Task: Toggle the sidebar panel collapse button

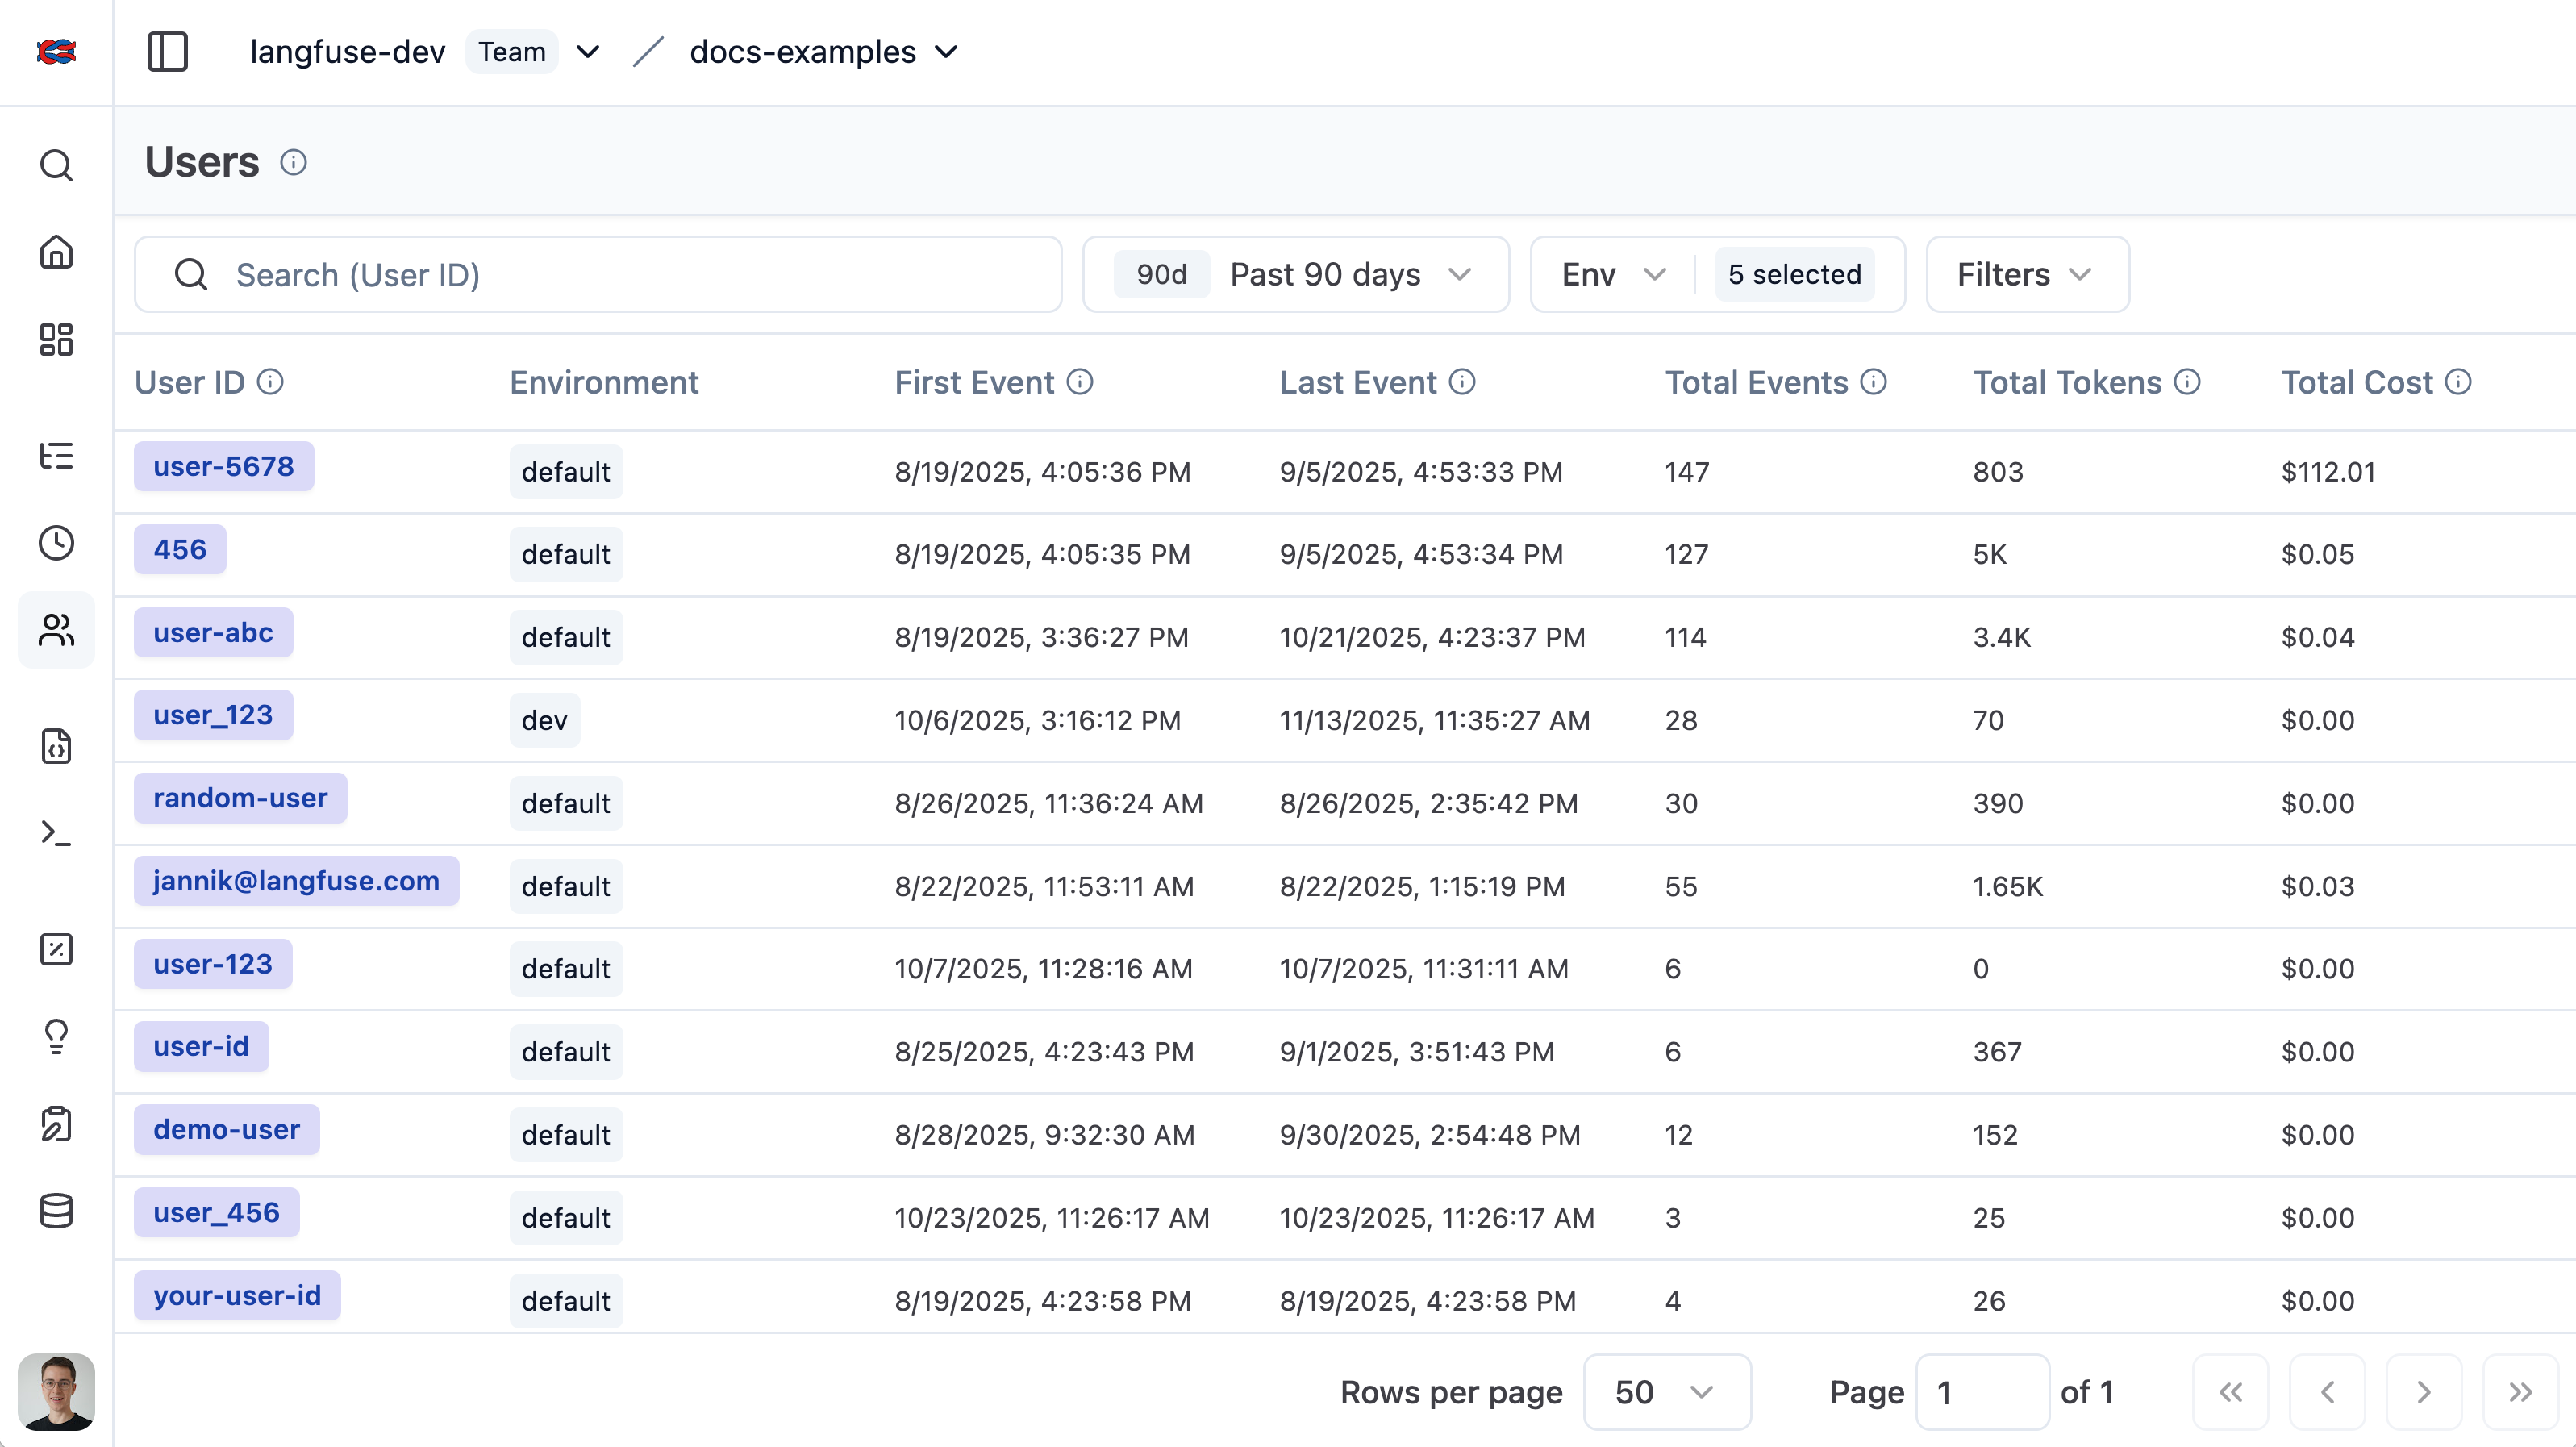Action: (167, 52)
